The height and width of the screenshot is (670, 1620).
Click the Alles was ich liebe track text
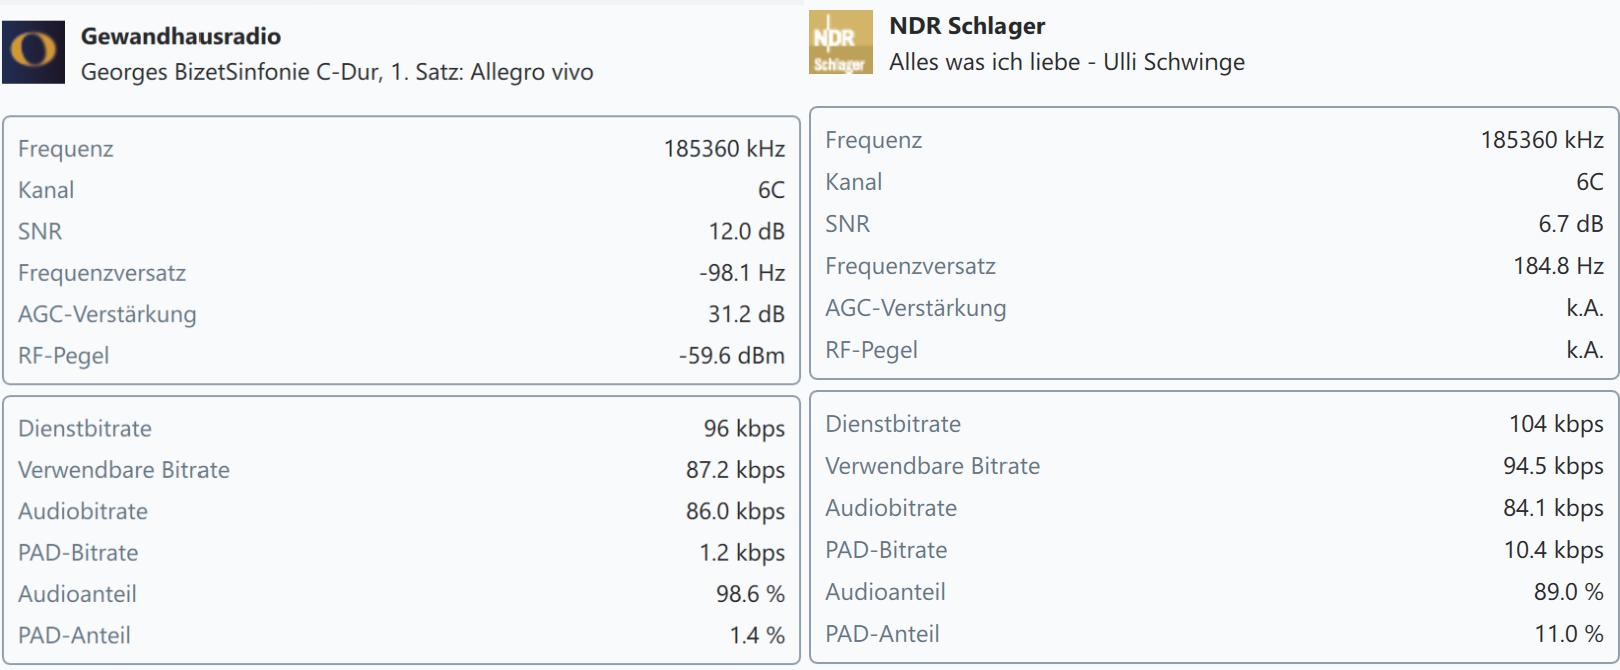(x=1067, y=62)
